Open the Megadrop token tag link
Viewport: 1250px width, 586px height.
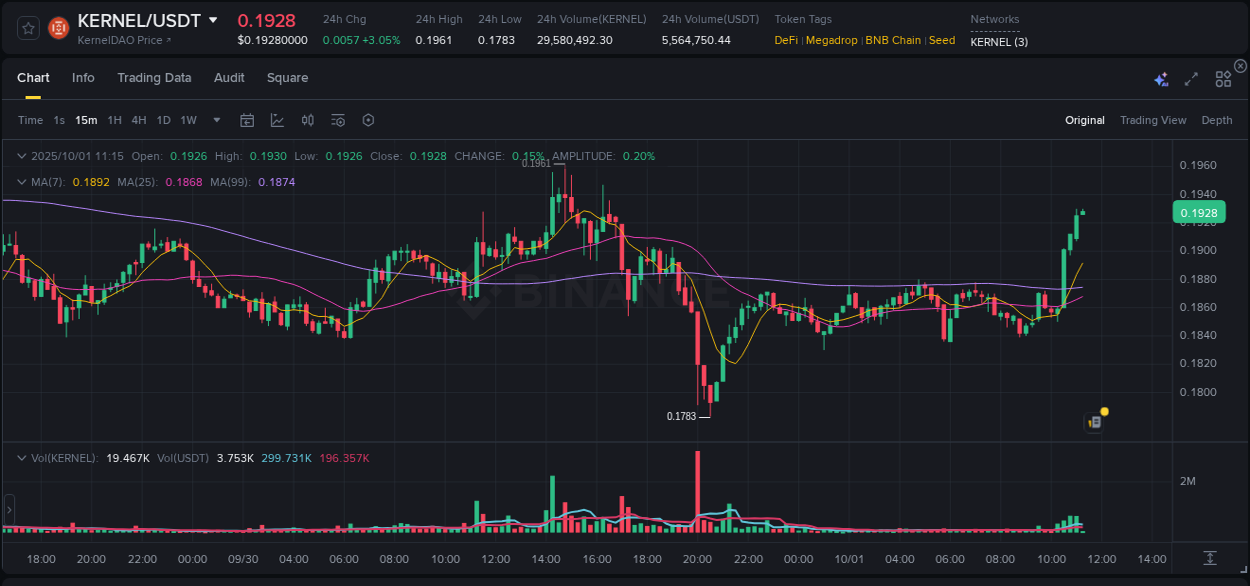(831, 41)
